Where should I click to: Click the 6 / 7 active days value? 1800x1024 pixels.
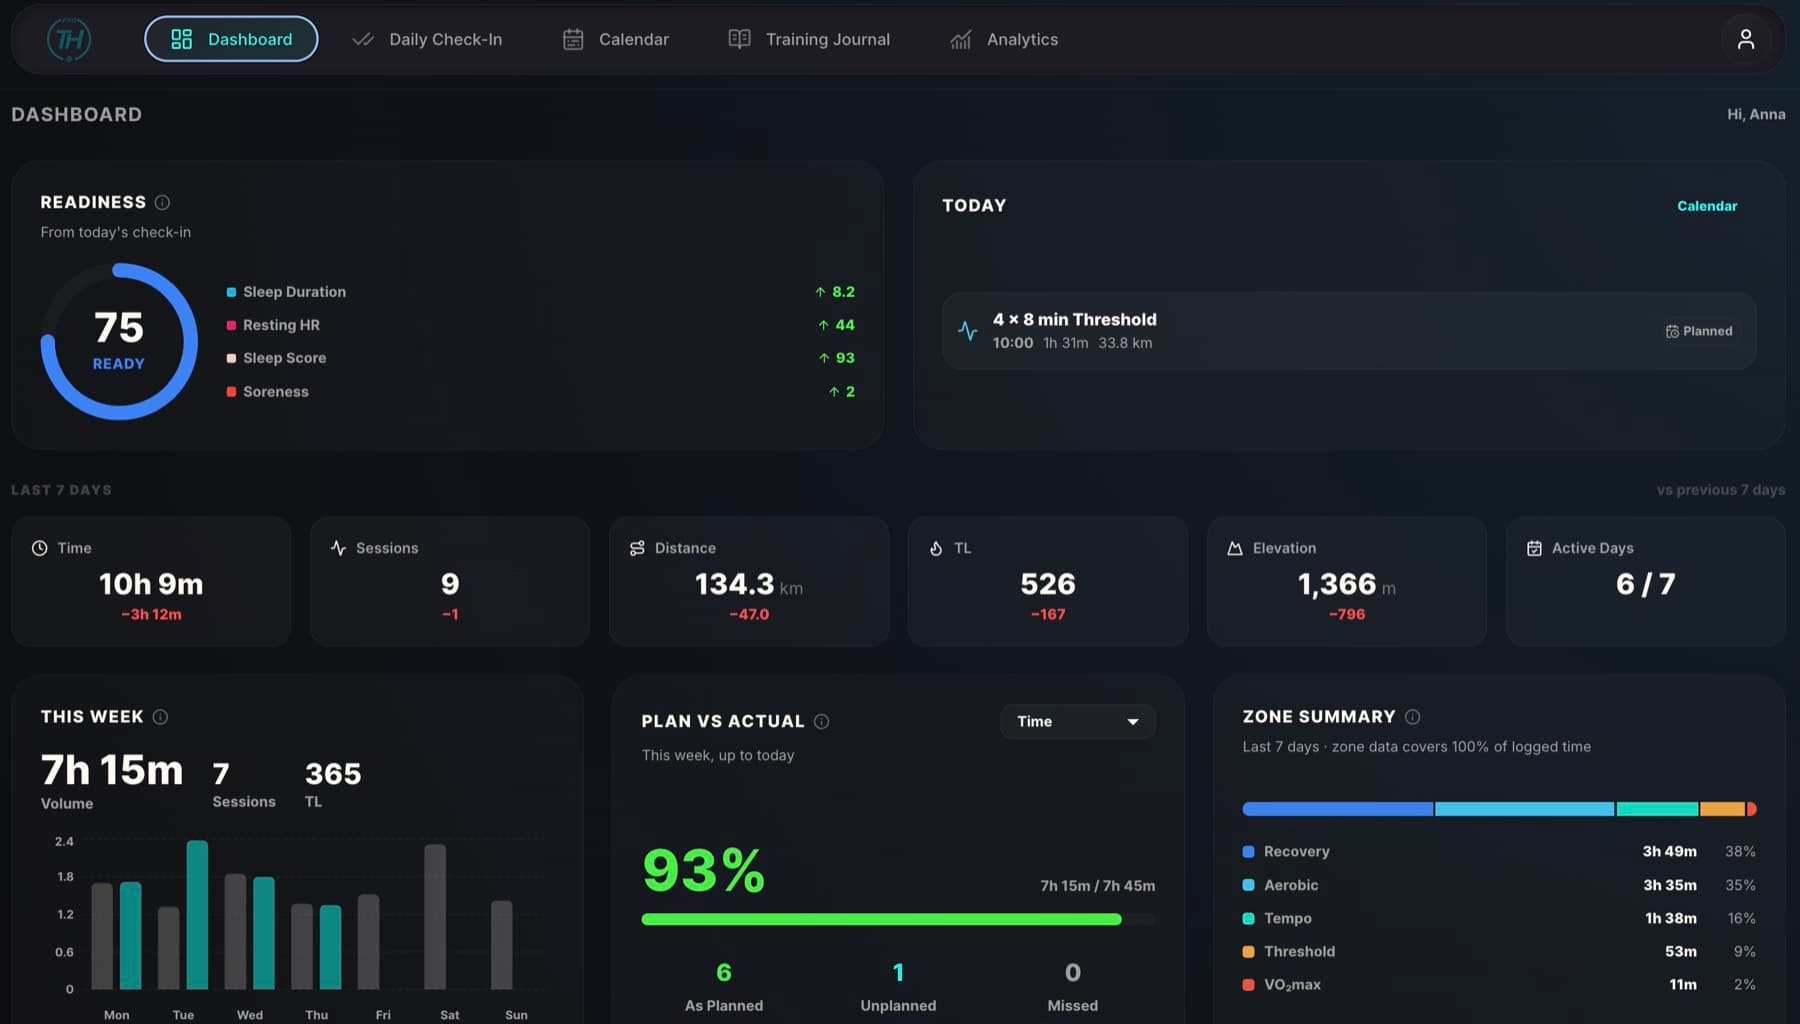pos(1645,584)
